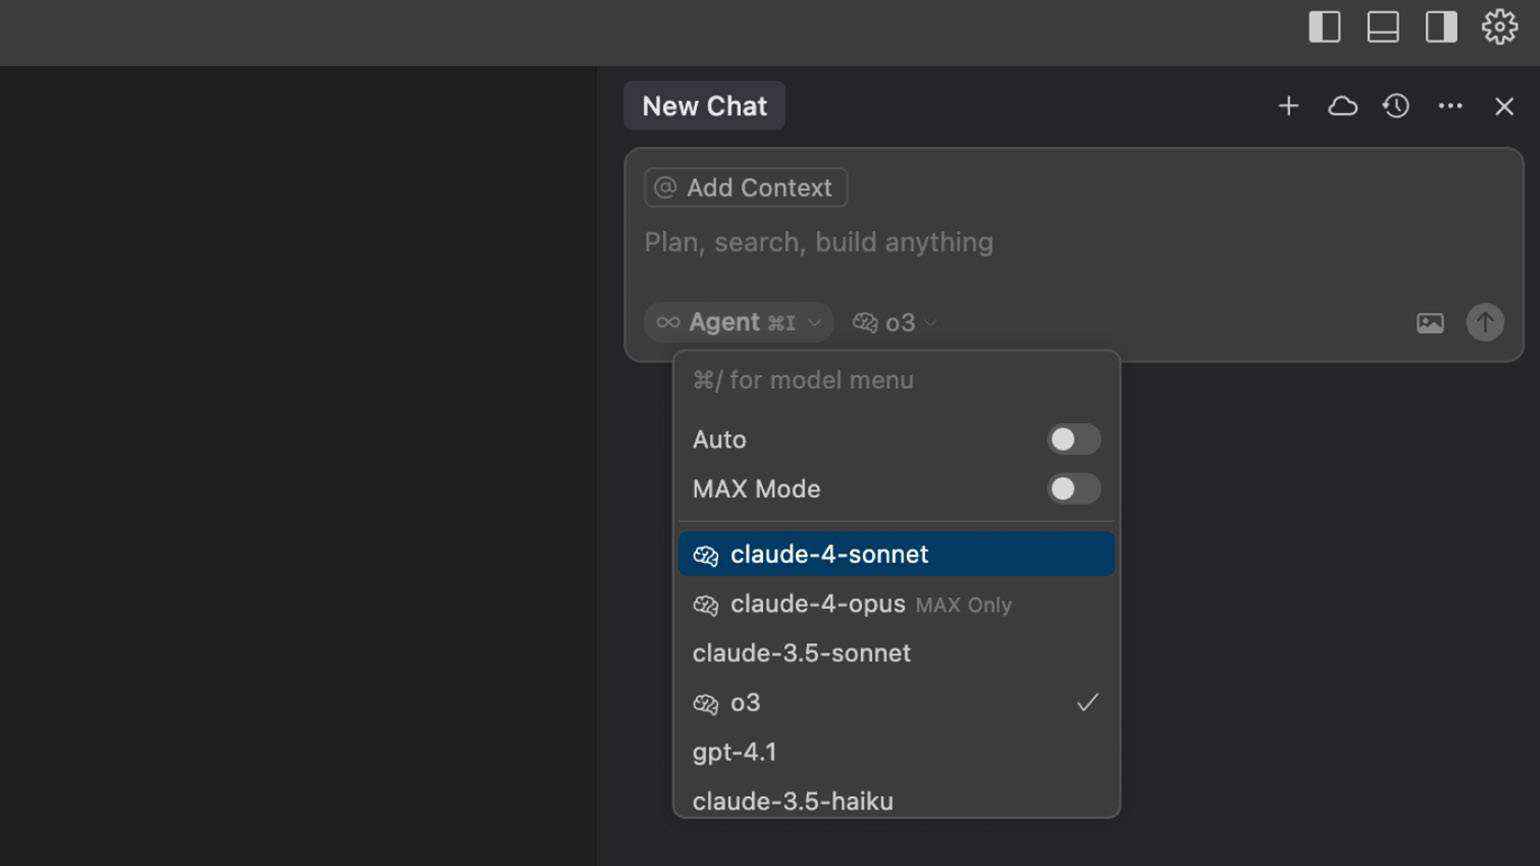Image resolution: width=1540 pixels, height=866 pixels.
Task: Send the message with the arrow button
Action: pos(1485,322)
